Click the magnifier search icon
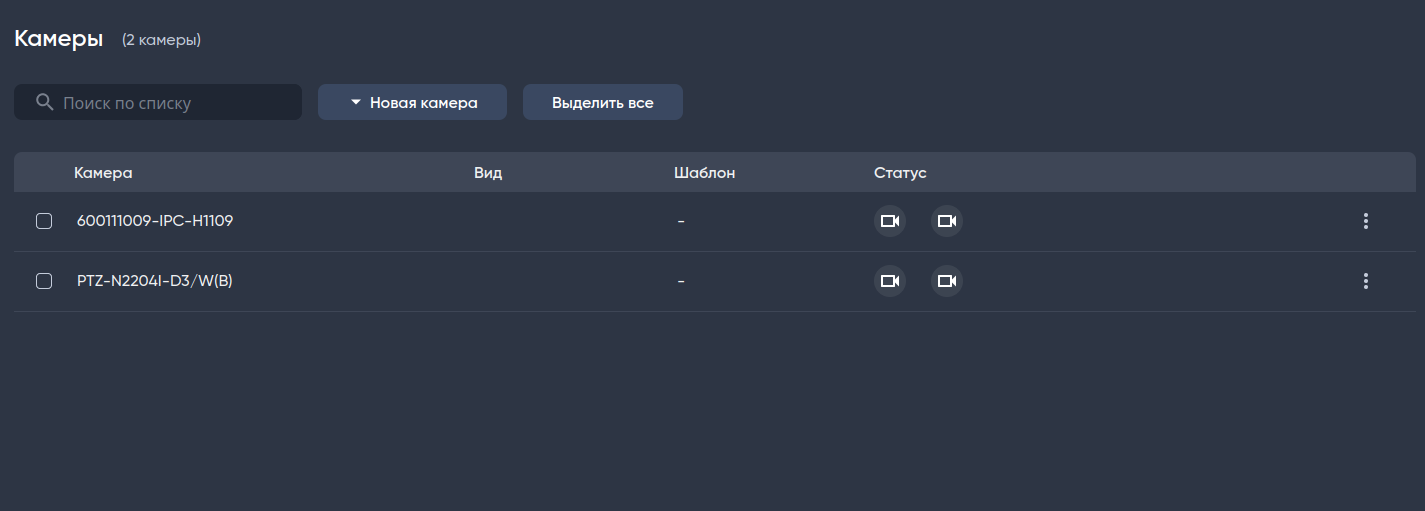Screen dimensions: 1425x511 click(44, 102)
